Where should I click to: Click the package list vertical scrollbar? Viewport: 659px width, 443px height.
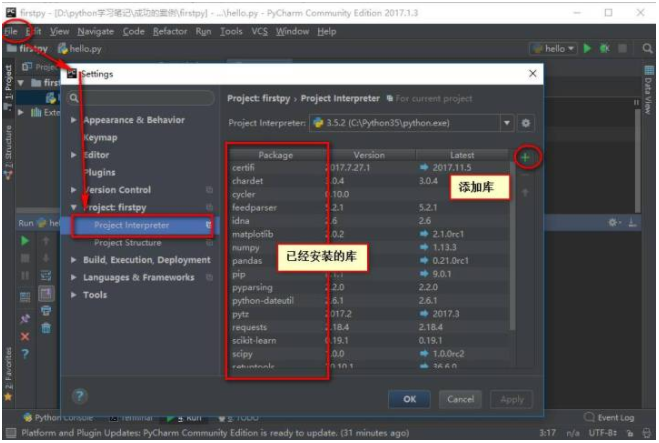coord(512,246)
